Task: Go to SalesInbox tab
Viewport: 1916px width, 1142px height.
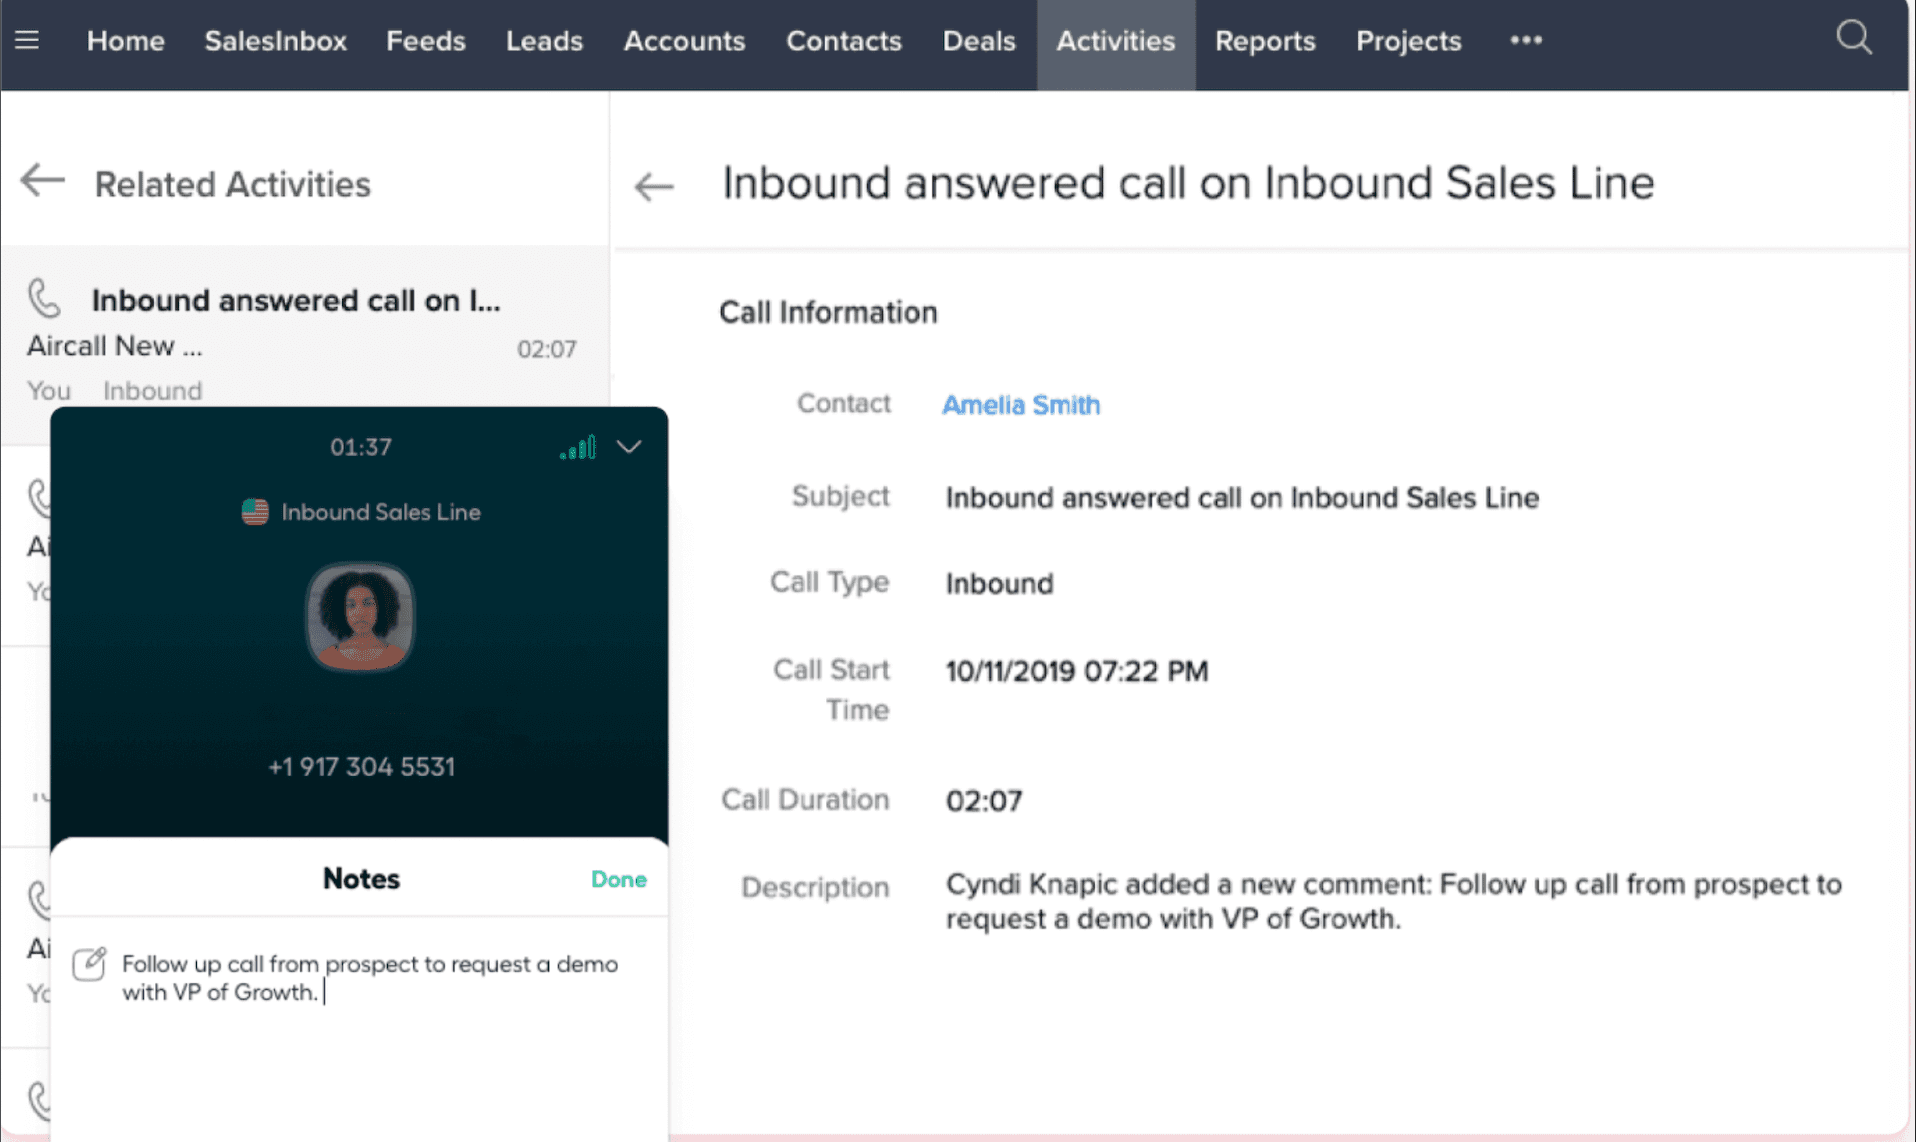Action: [275, 41]
